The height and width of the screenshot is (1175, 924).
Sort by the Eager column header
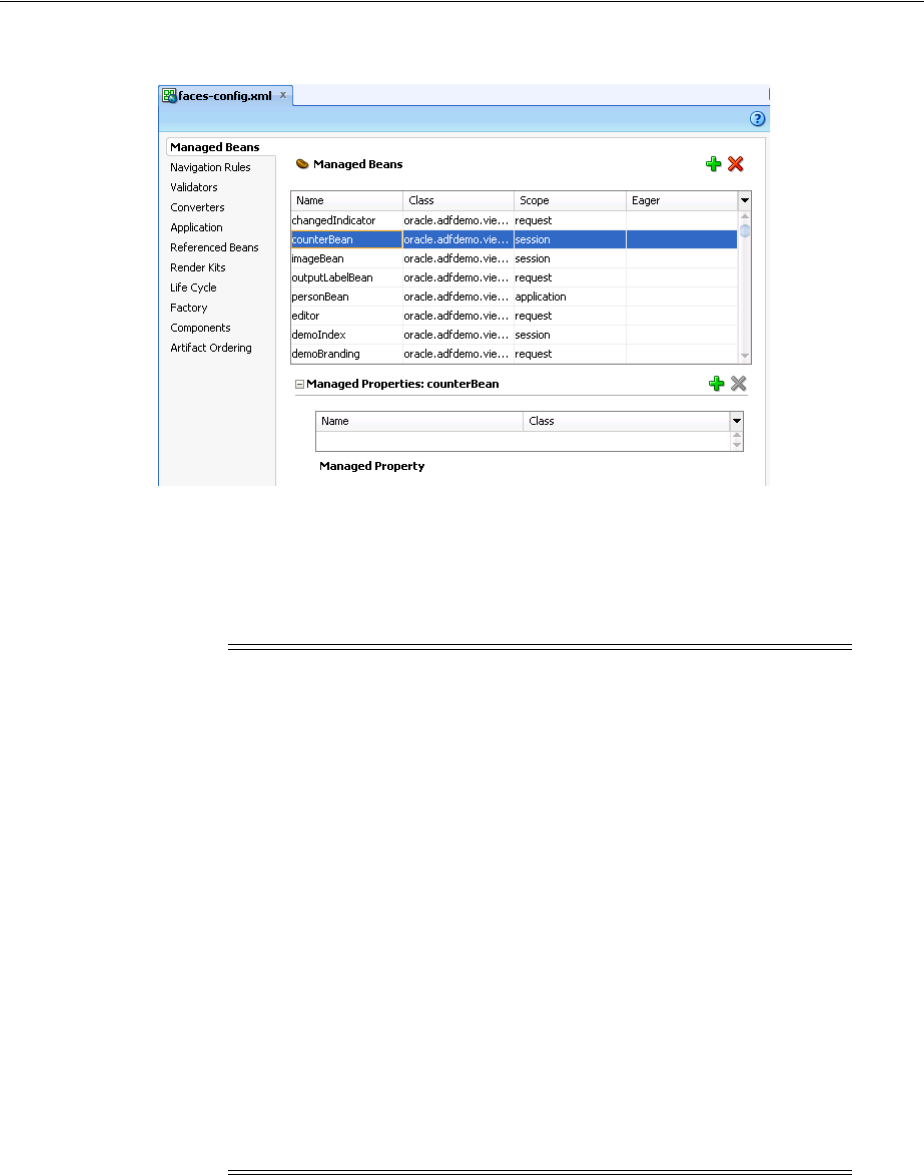pos(682,201)
